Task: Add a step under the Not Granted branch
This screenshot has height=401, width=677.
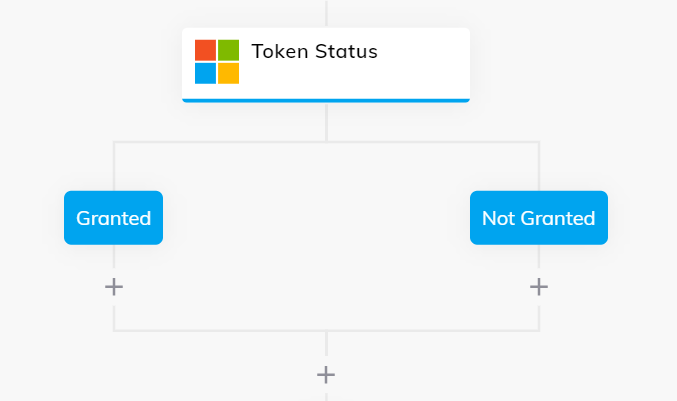Action: (x=539, y=287)
